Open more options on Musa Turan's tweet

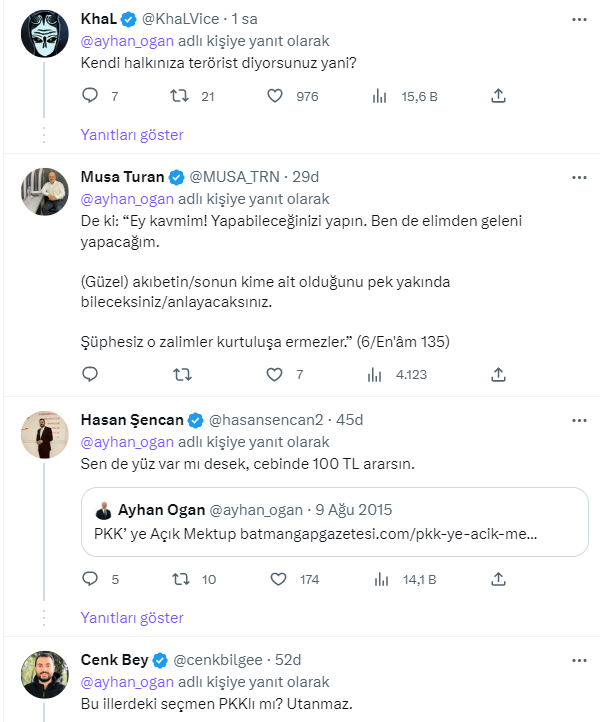click(x=579, y=177)
